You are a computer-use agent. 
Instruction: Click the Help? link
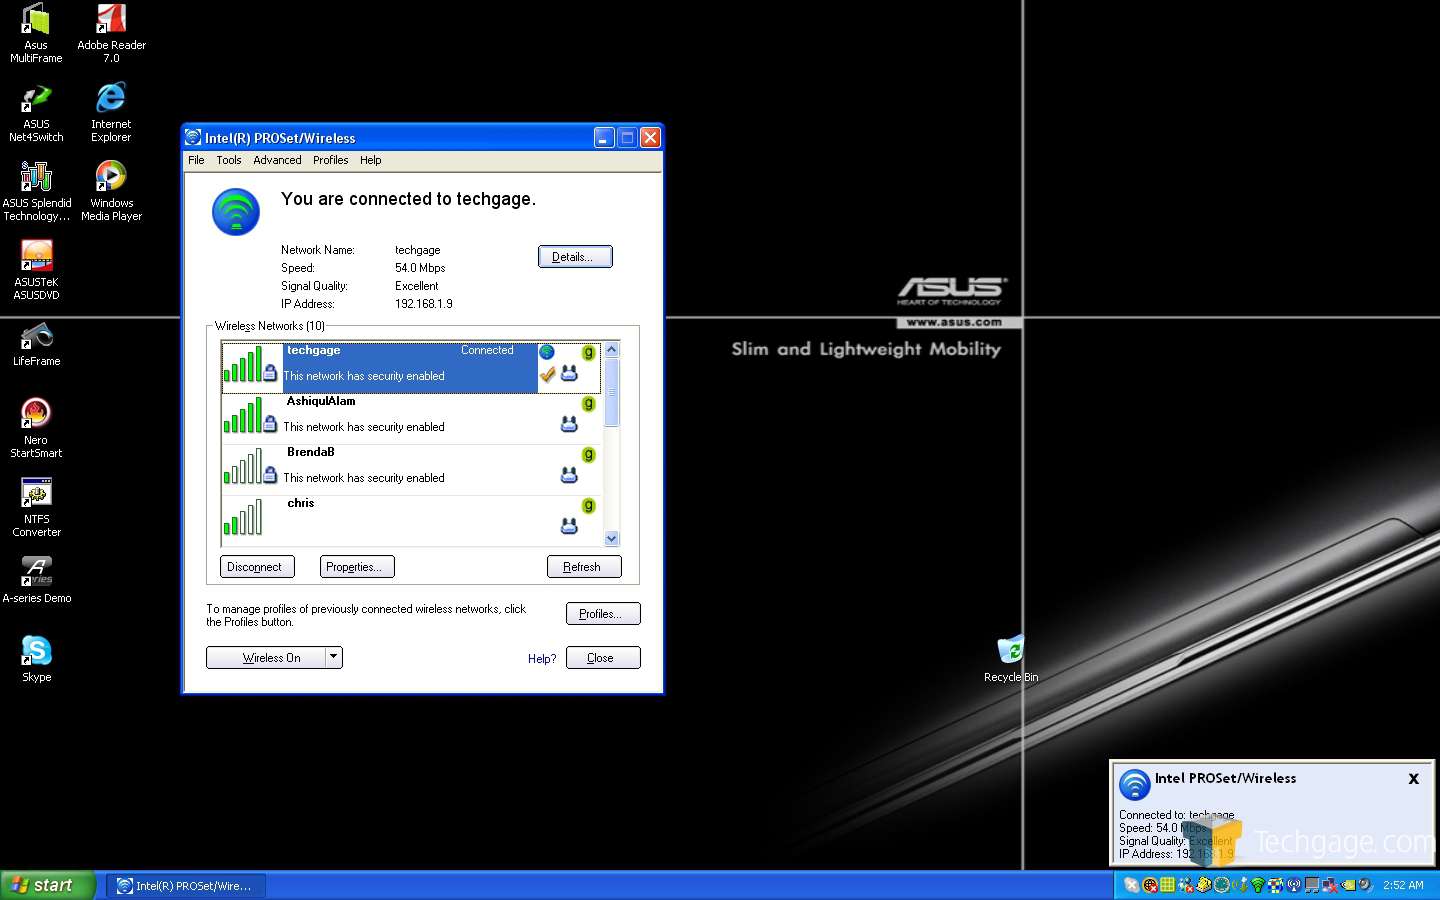(x=542, y=659)
